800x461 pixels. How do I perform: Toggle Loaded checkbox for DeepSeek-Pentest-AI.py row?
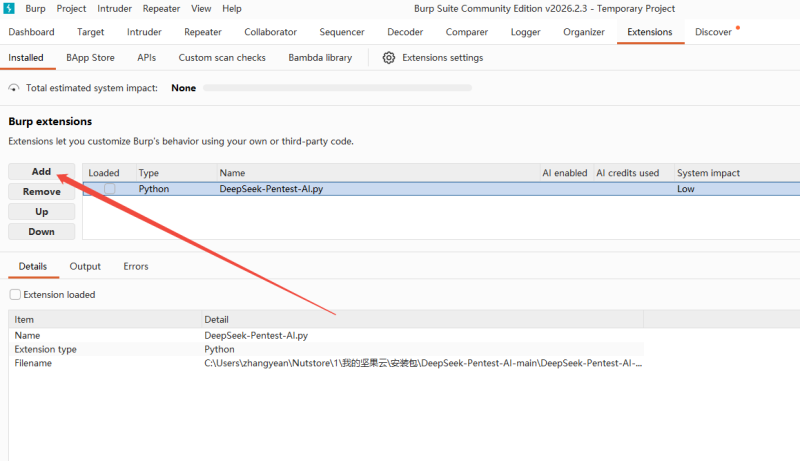110,188
